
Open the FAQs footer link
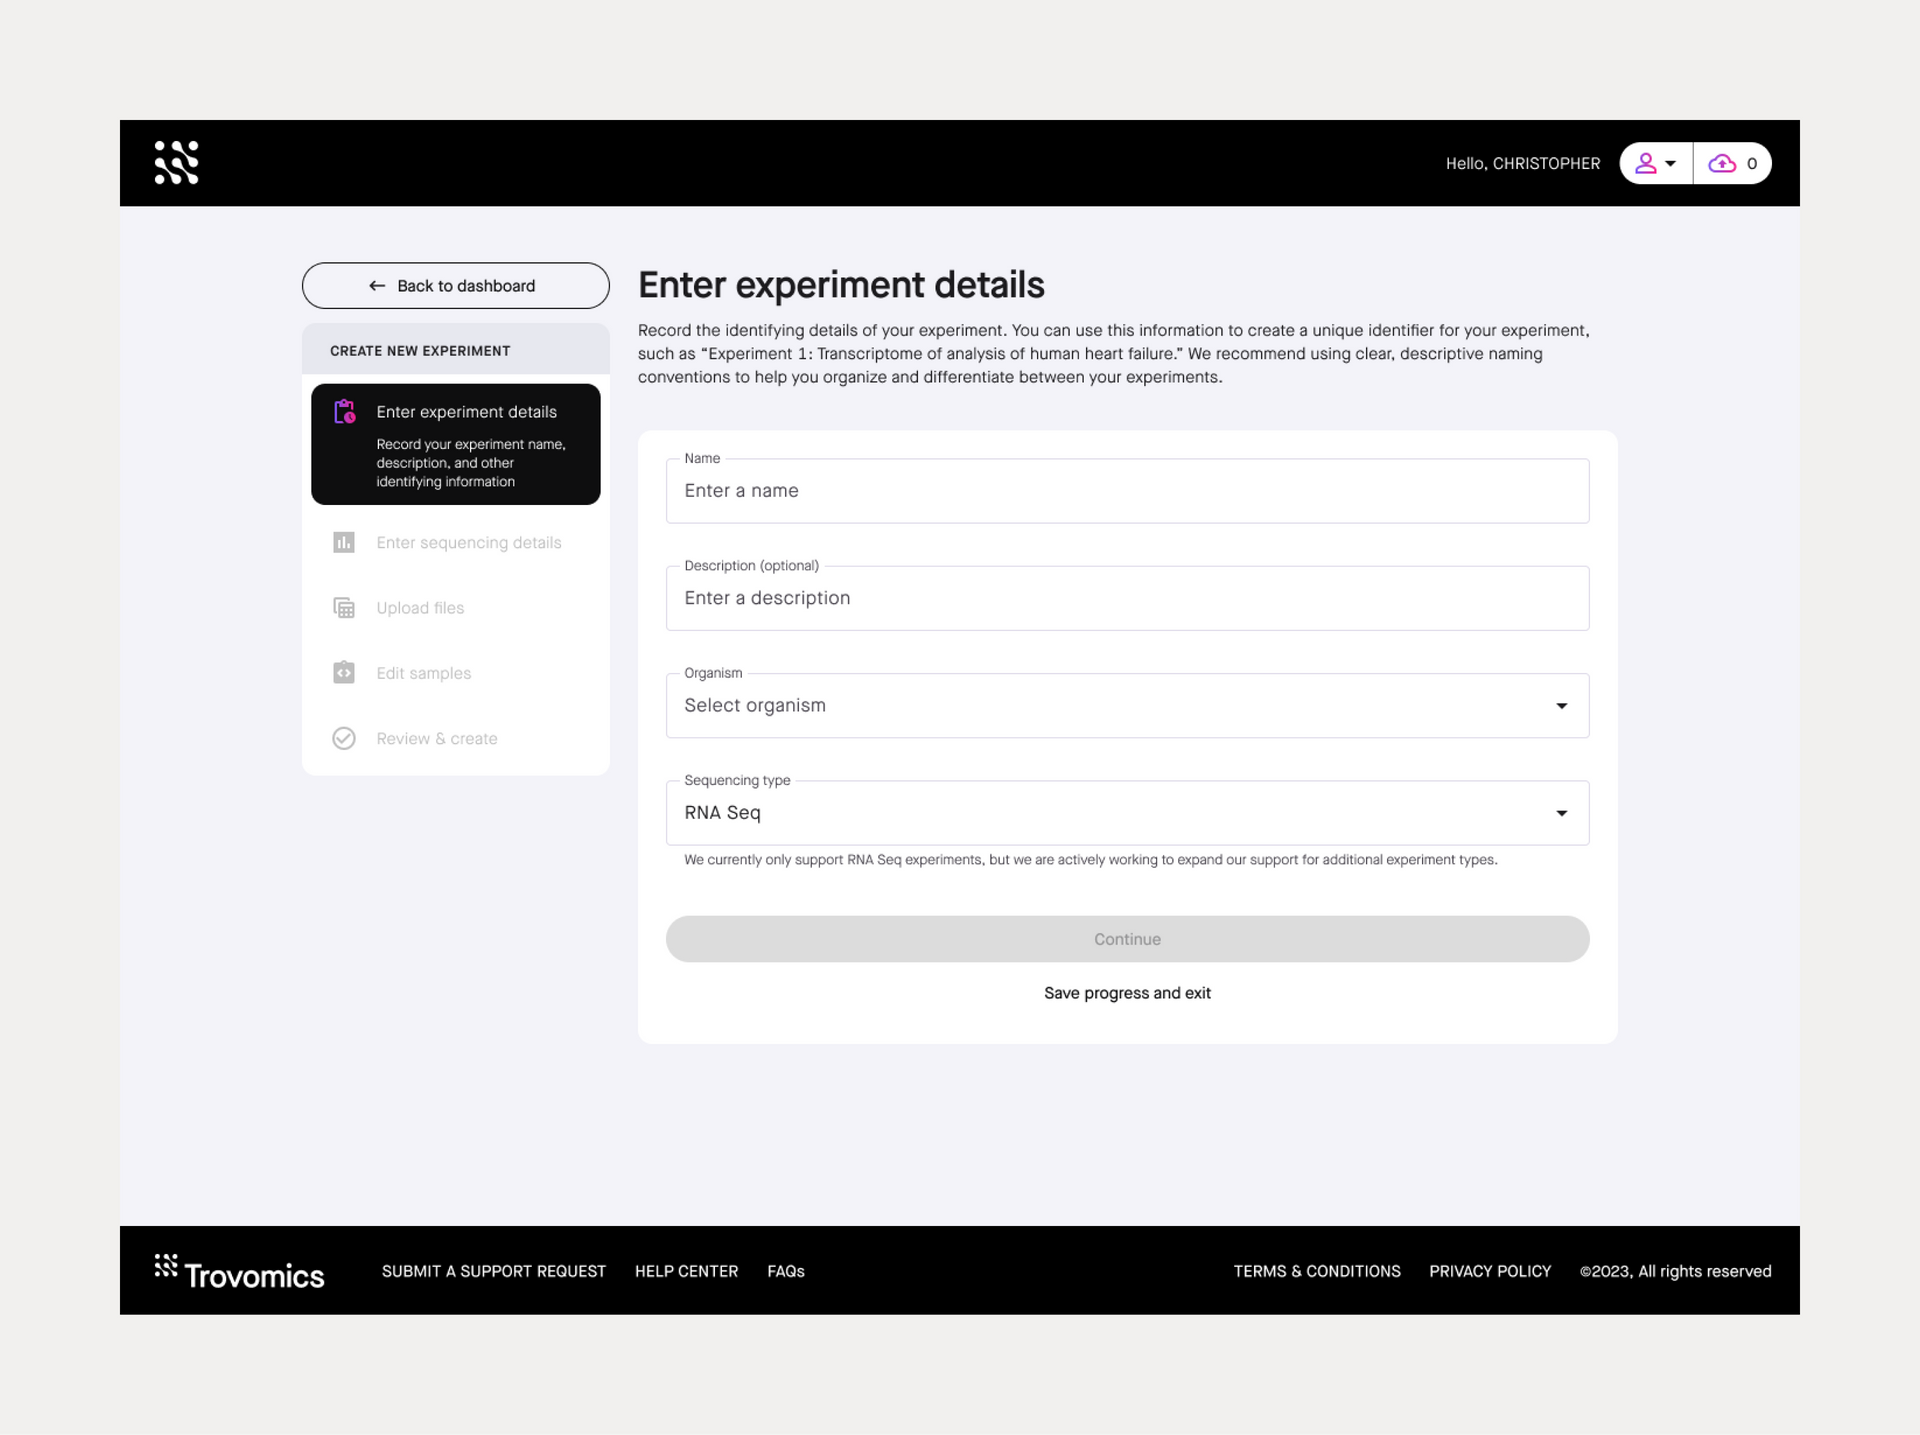click(786, 1271)
